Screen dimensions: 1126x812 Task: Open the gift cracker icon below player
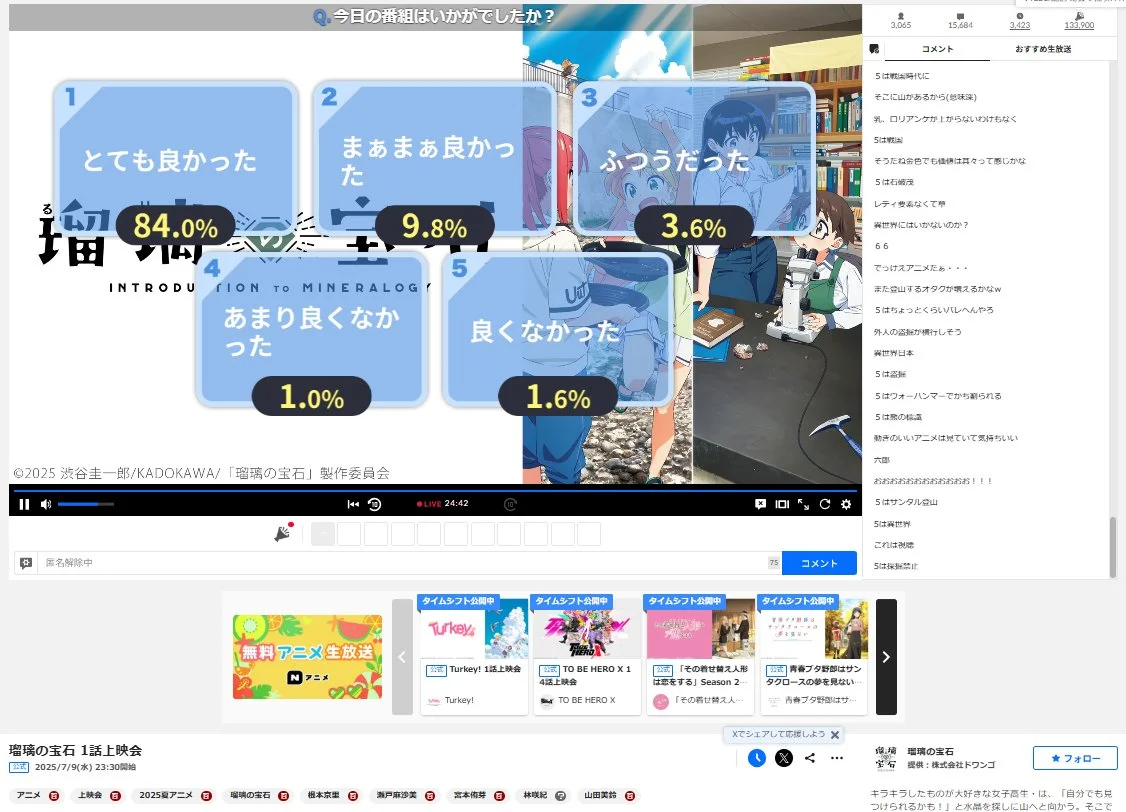284,533
